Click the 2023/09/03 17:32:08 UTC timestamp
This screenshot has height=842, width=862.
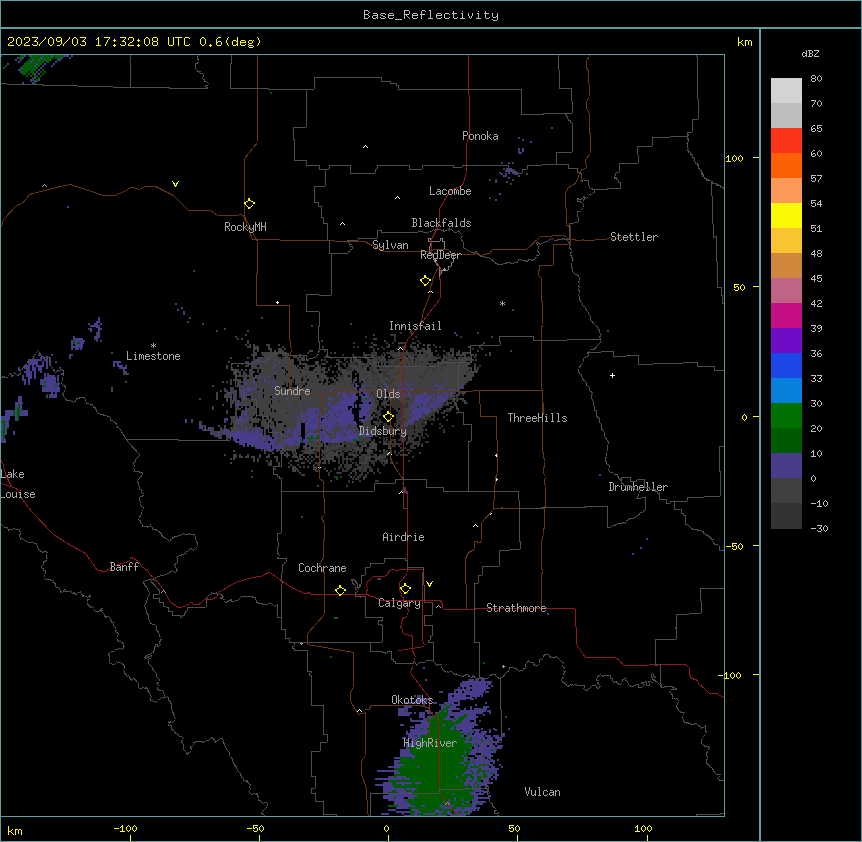tap(99, 42)
